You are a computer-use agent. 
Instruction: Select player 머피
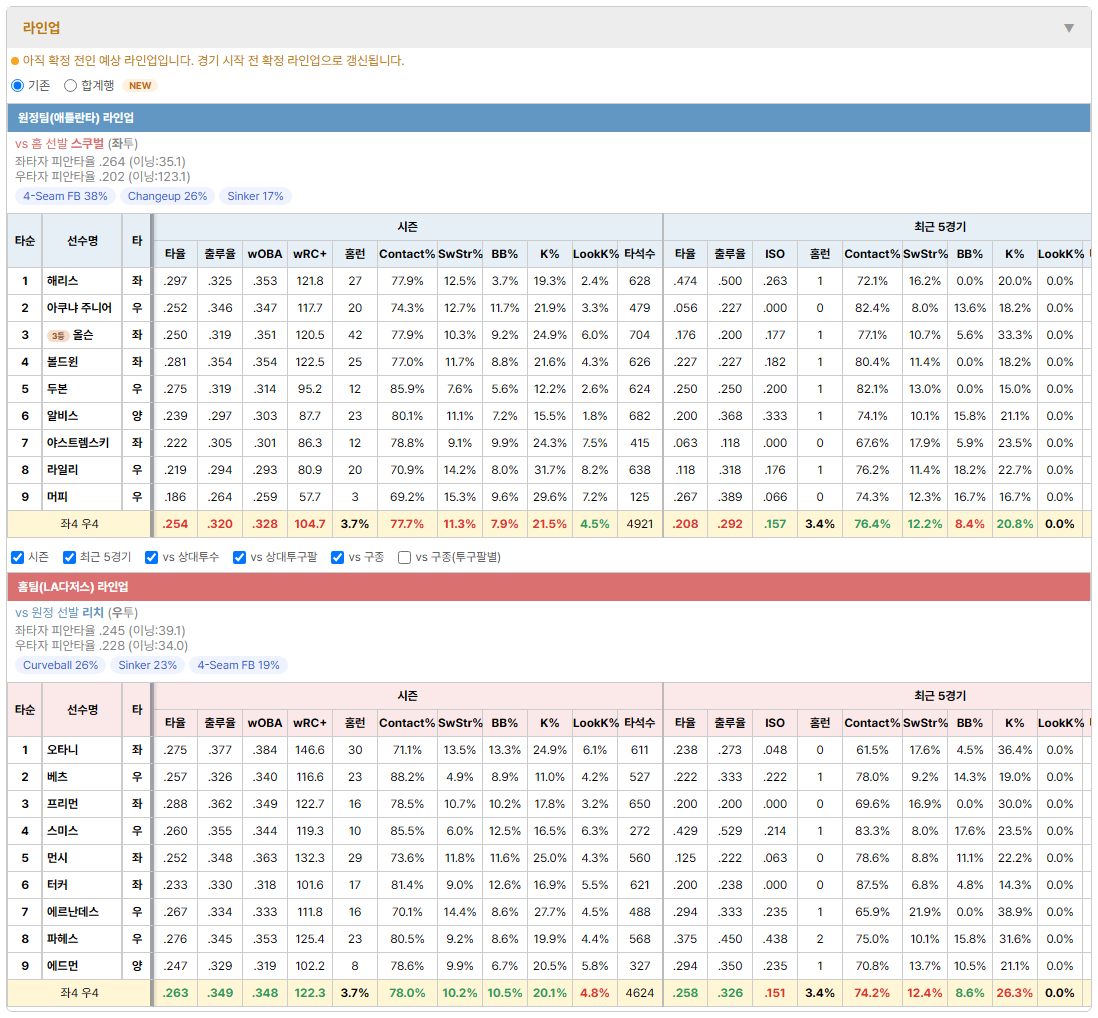coord(57,497)
